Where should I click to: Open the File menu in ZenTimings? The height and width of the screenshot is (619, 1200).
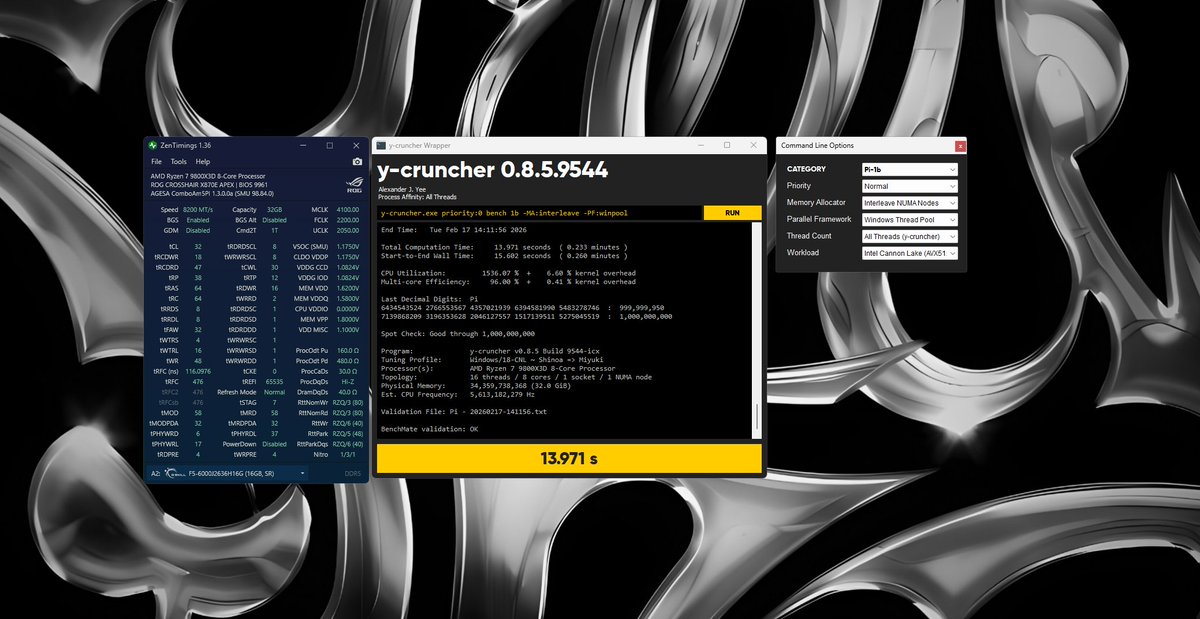(156, 161)
